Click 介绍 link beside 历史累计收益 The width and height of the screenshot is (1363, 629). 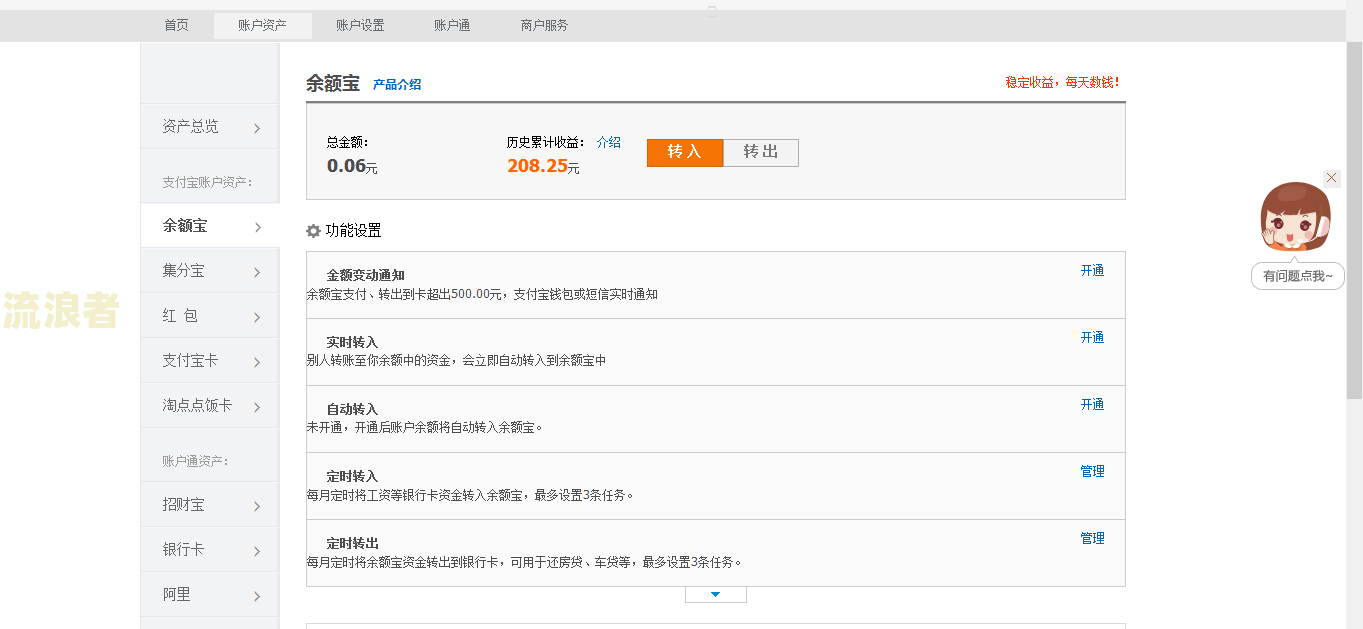coord(609,142)
